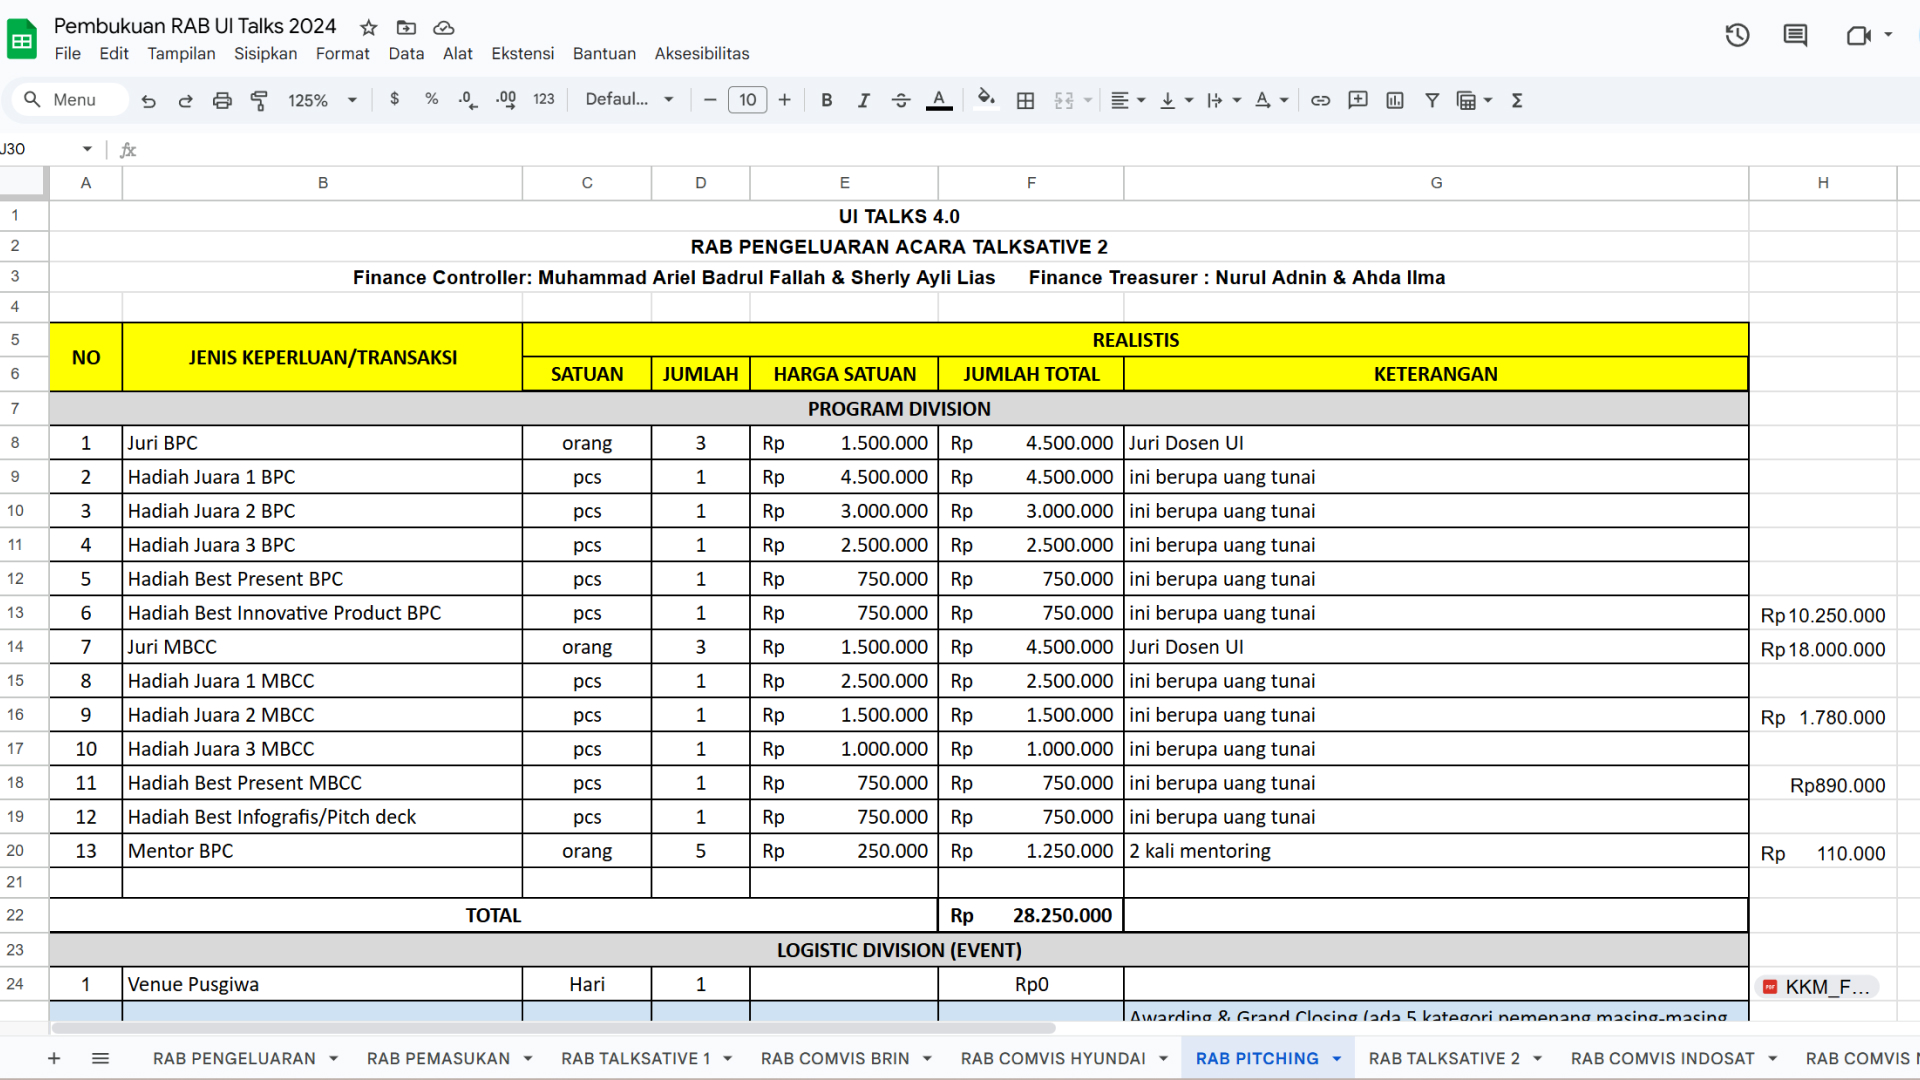
Task: Click the Functions sigma icon
Action: (1517, 100)
